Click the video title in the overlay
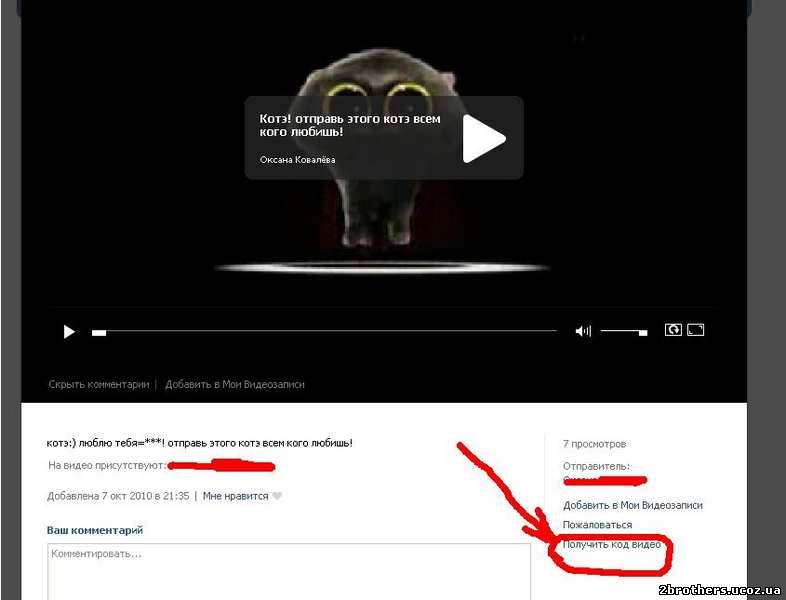Screen dimensions: 786x600 tap(350, 125)
